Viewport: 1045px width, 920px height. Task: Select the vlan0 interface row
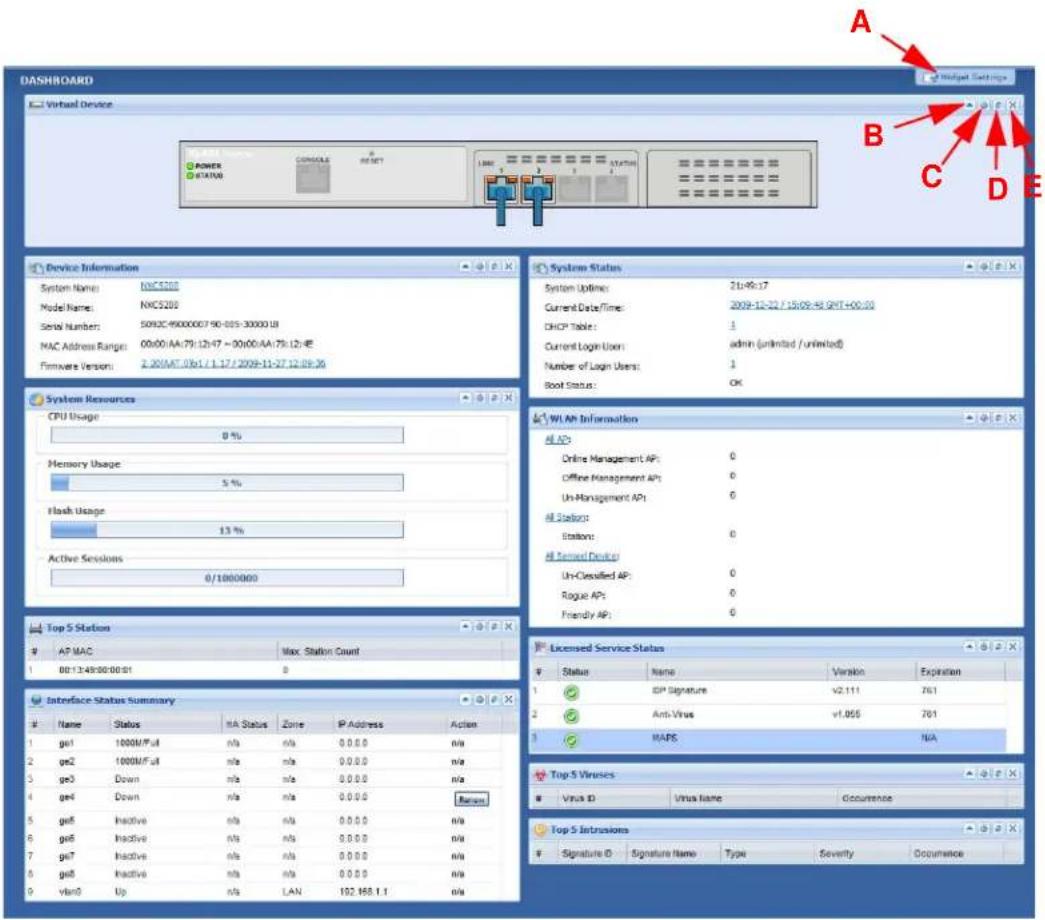click(x=265, y=891)
